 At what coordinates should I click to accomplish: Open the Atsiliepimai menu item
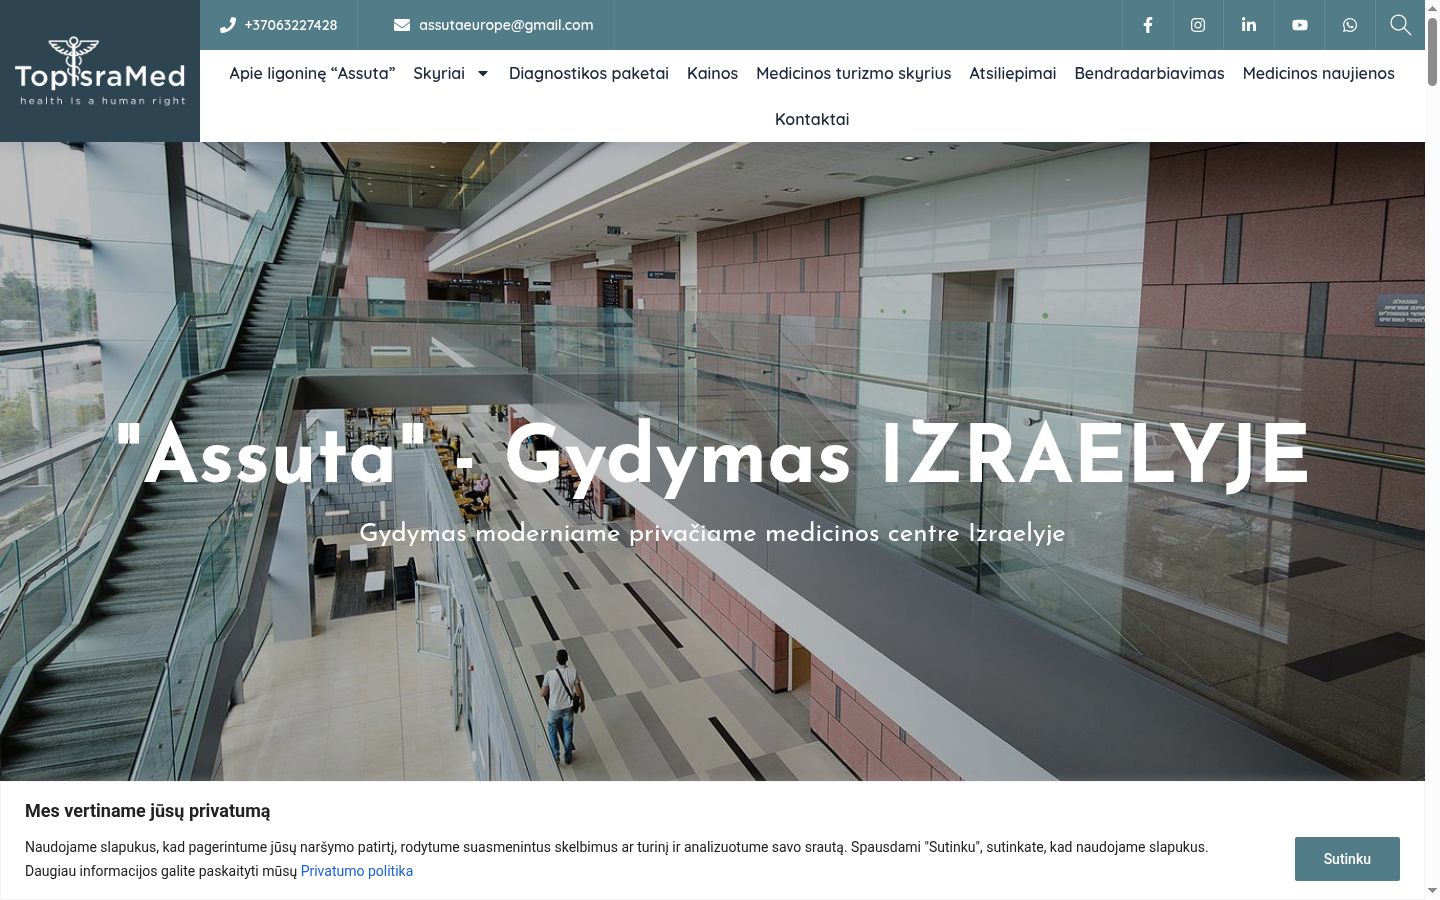(1013, 73)
